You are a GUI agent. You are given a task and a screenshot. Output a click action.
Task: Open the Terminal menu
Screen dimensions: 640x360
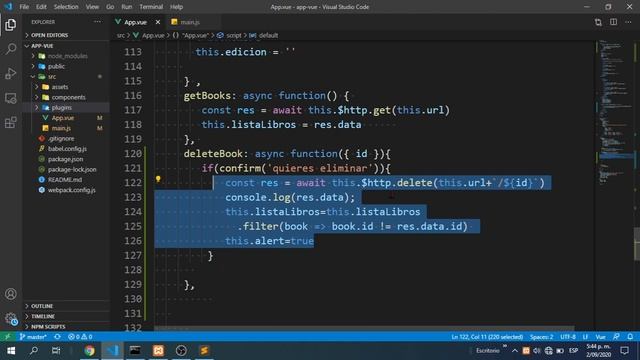151,7
